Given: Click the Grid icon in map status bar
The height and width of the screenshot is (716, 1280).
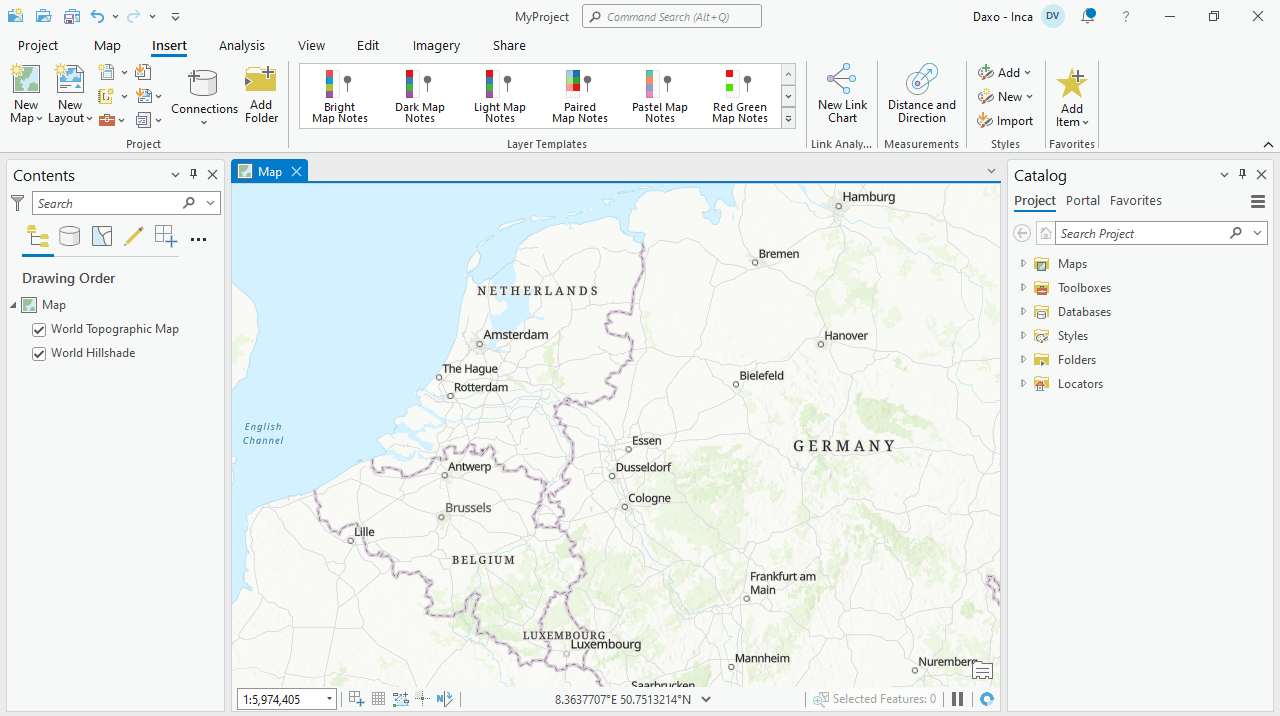Looking at the screenshot, I should pos(379,699).
